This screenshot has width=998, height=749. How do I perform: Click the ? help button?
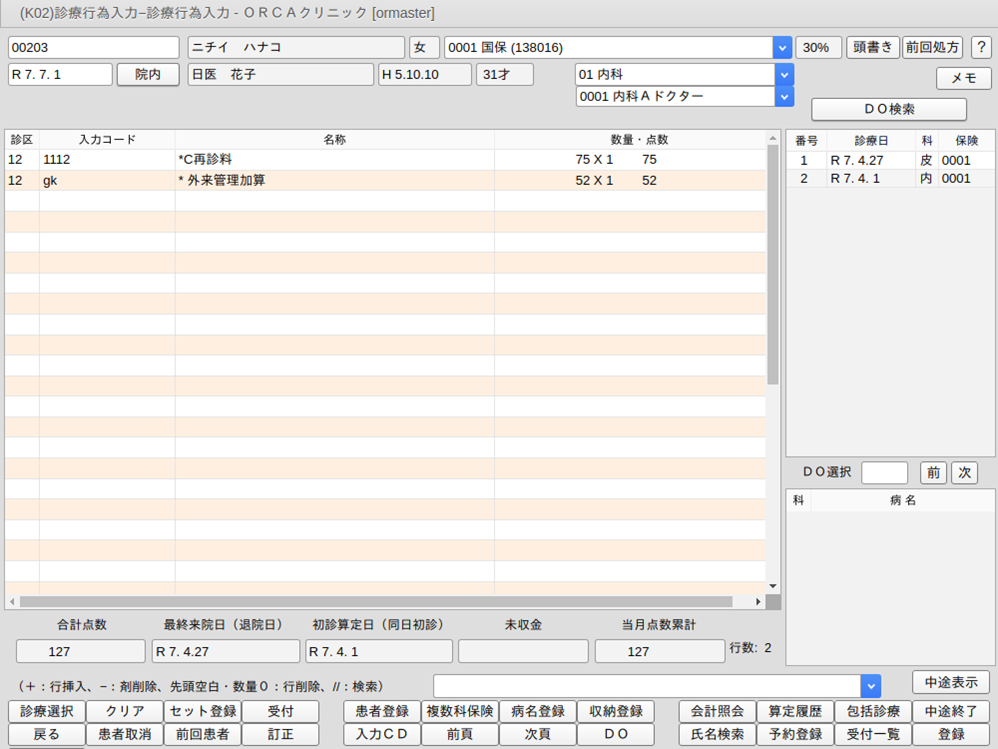980,48
